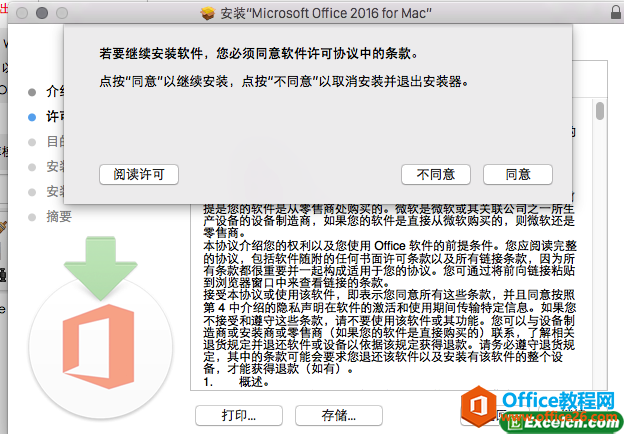Click the lock icon in title bar
Viewport: 624px width, 434px height.
pos(616,12)
